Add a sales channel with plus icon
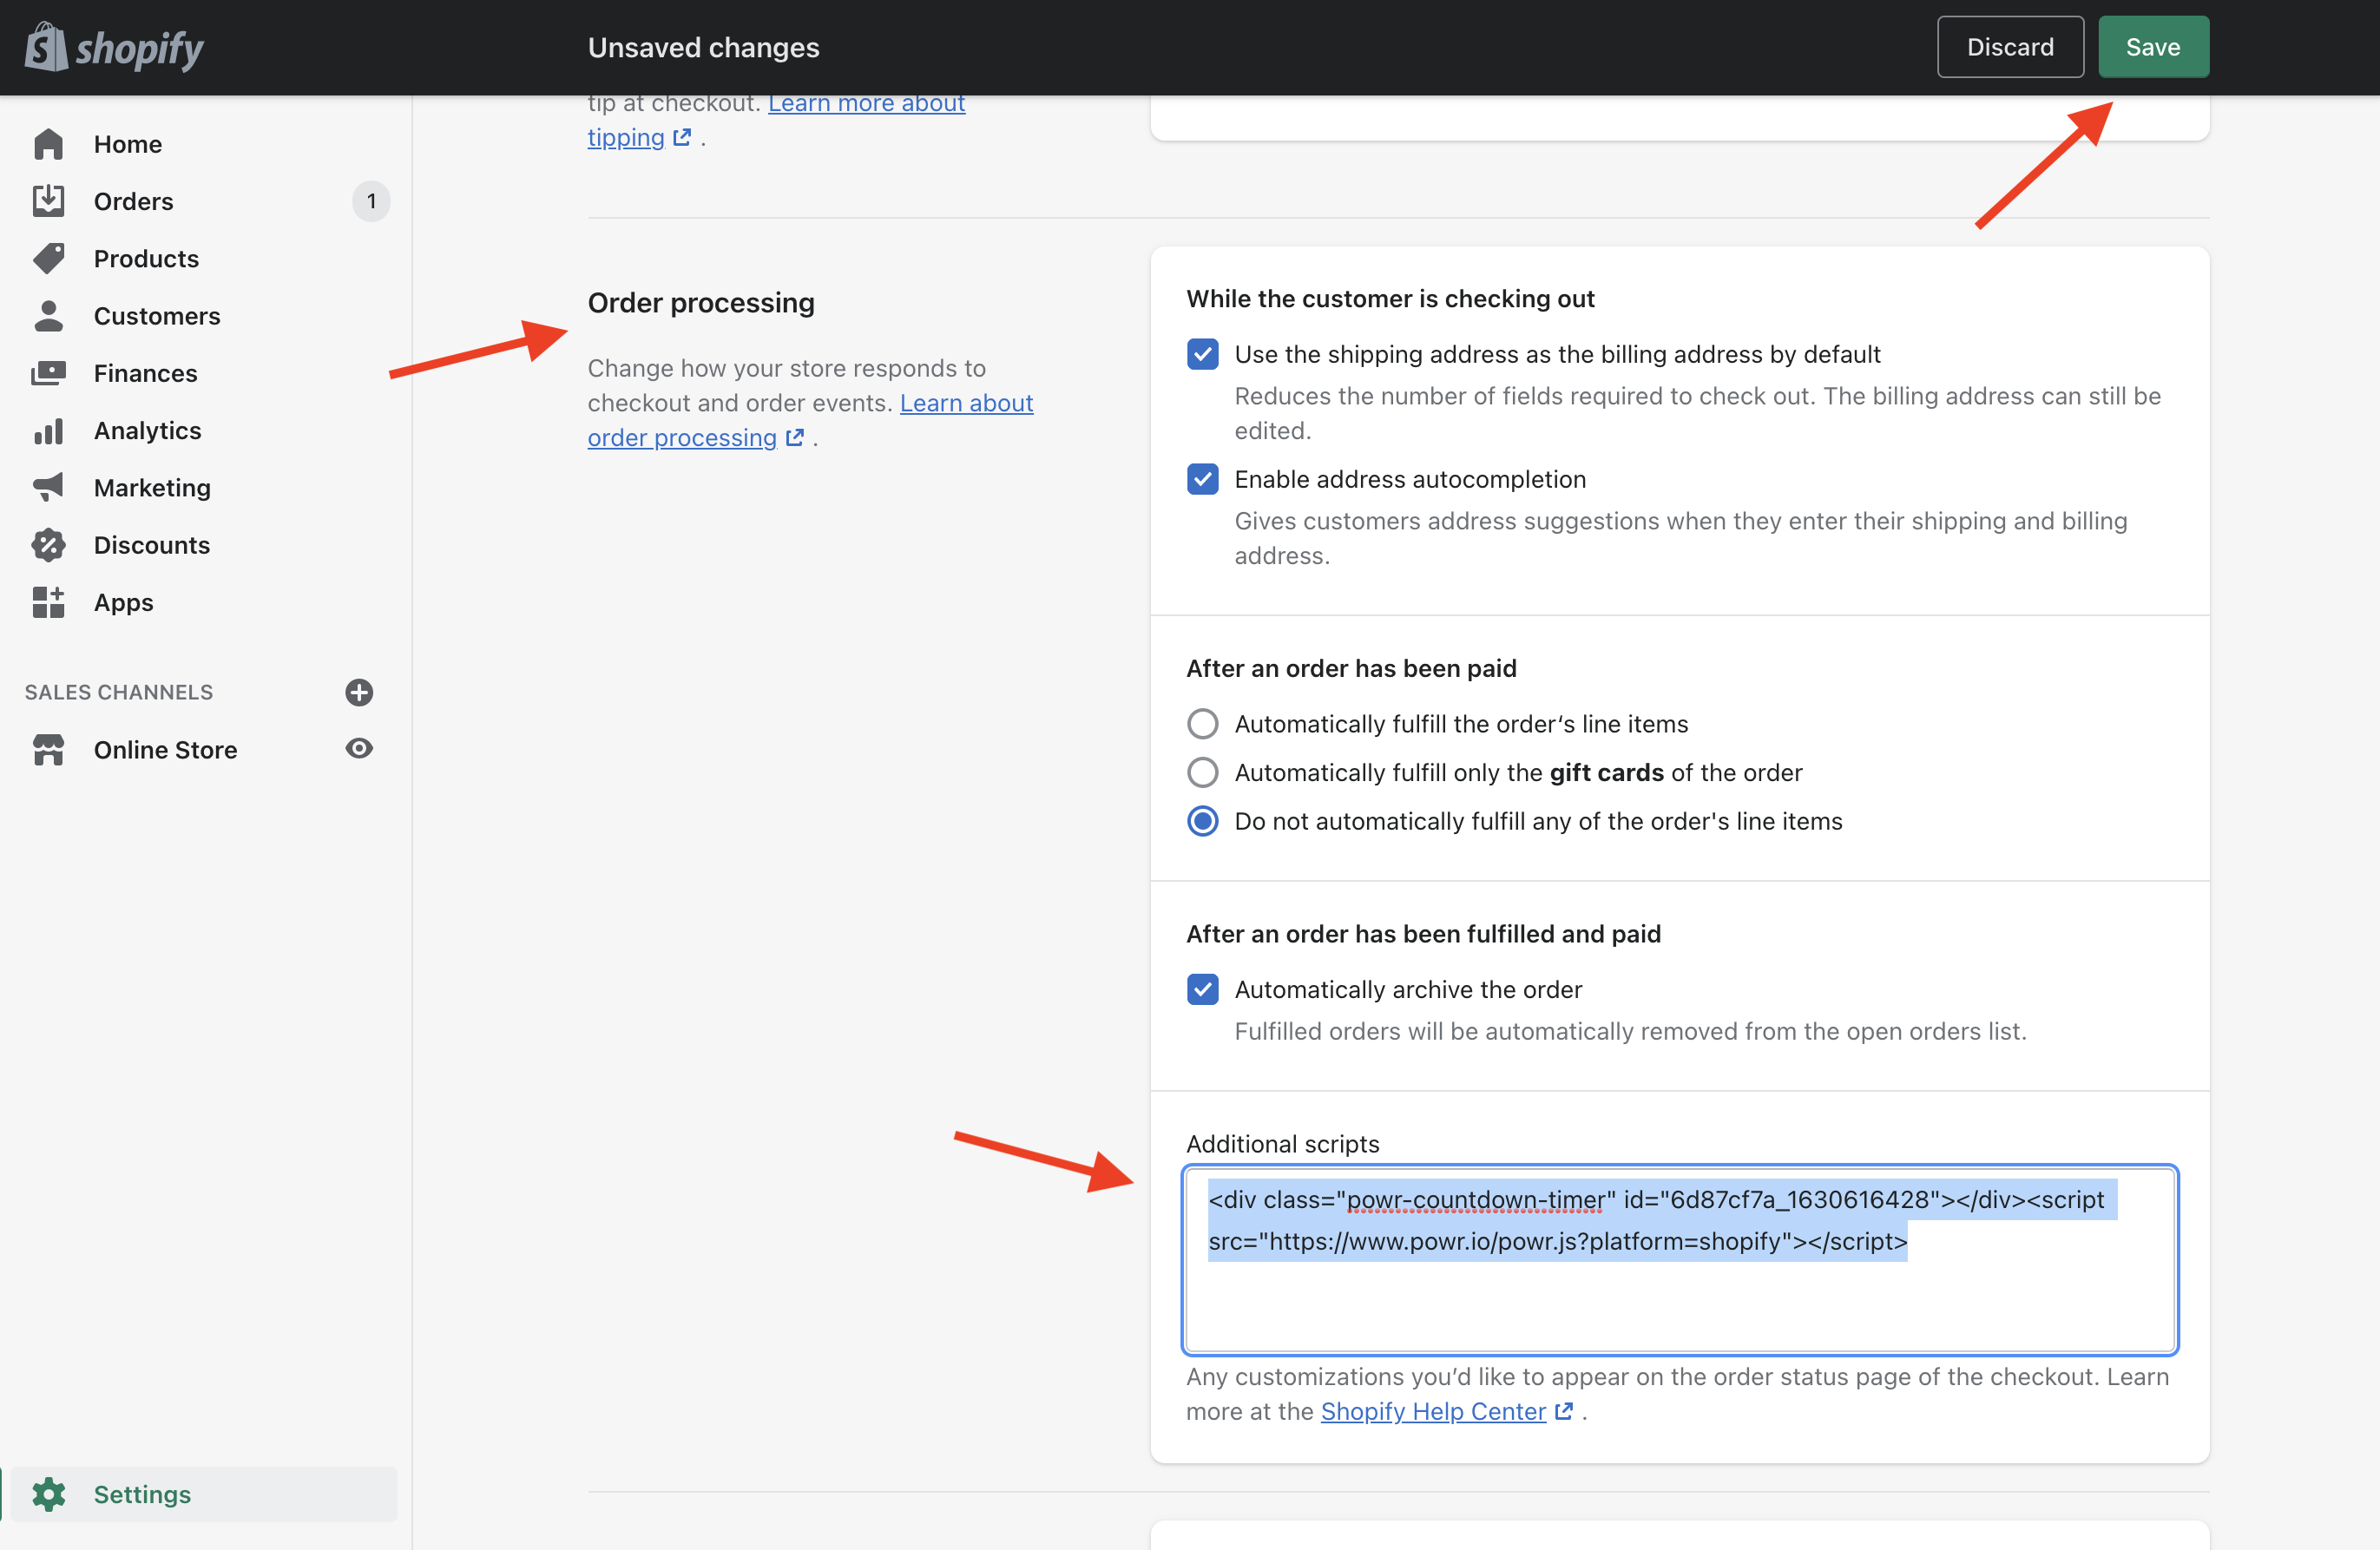 (359, 692)
